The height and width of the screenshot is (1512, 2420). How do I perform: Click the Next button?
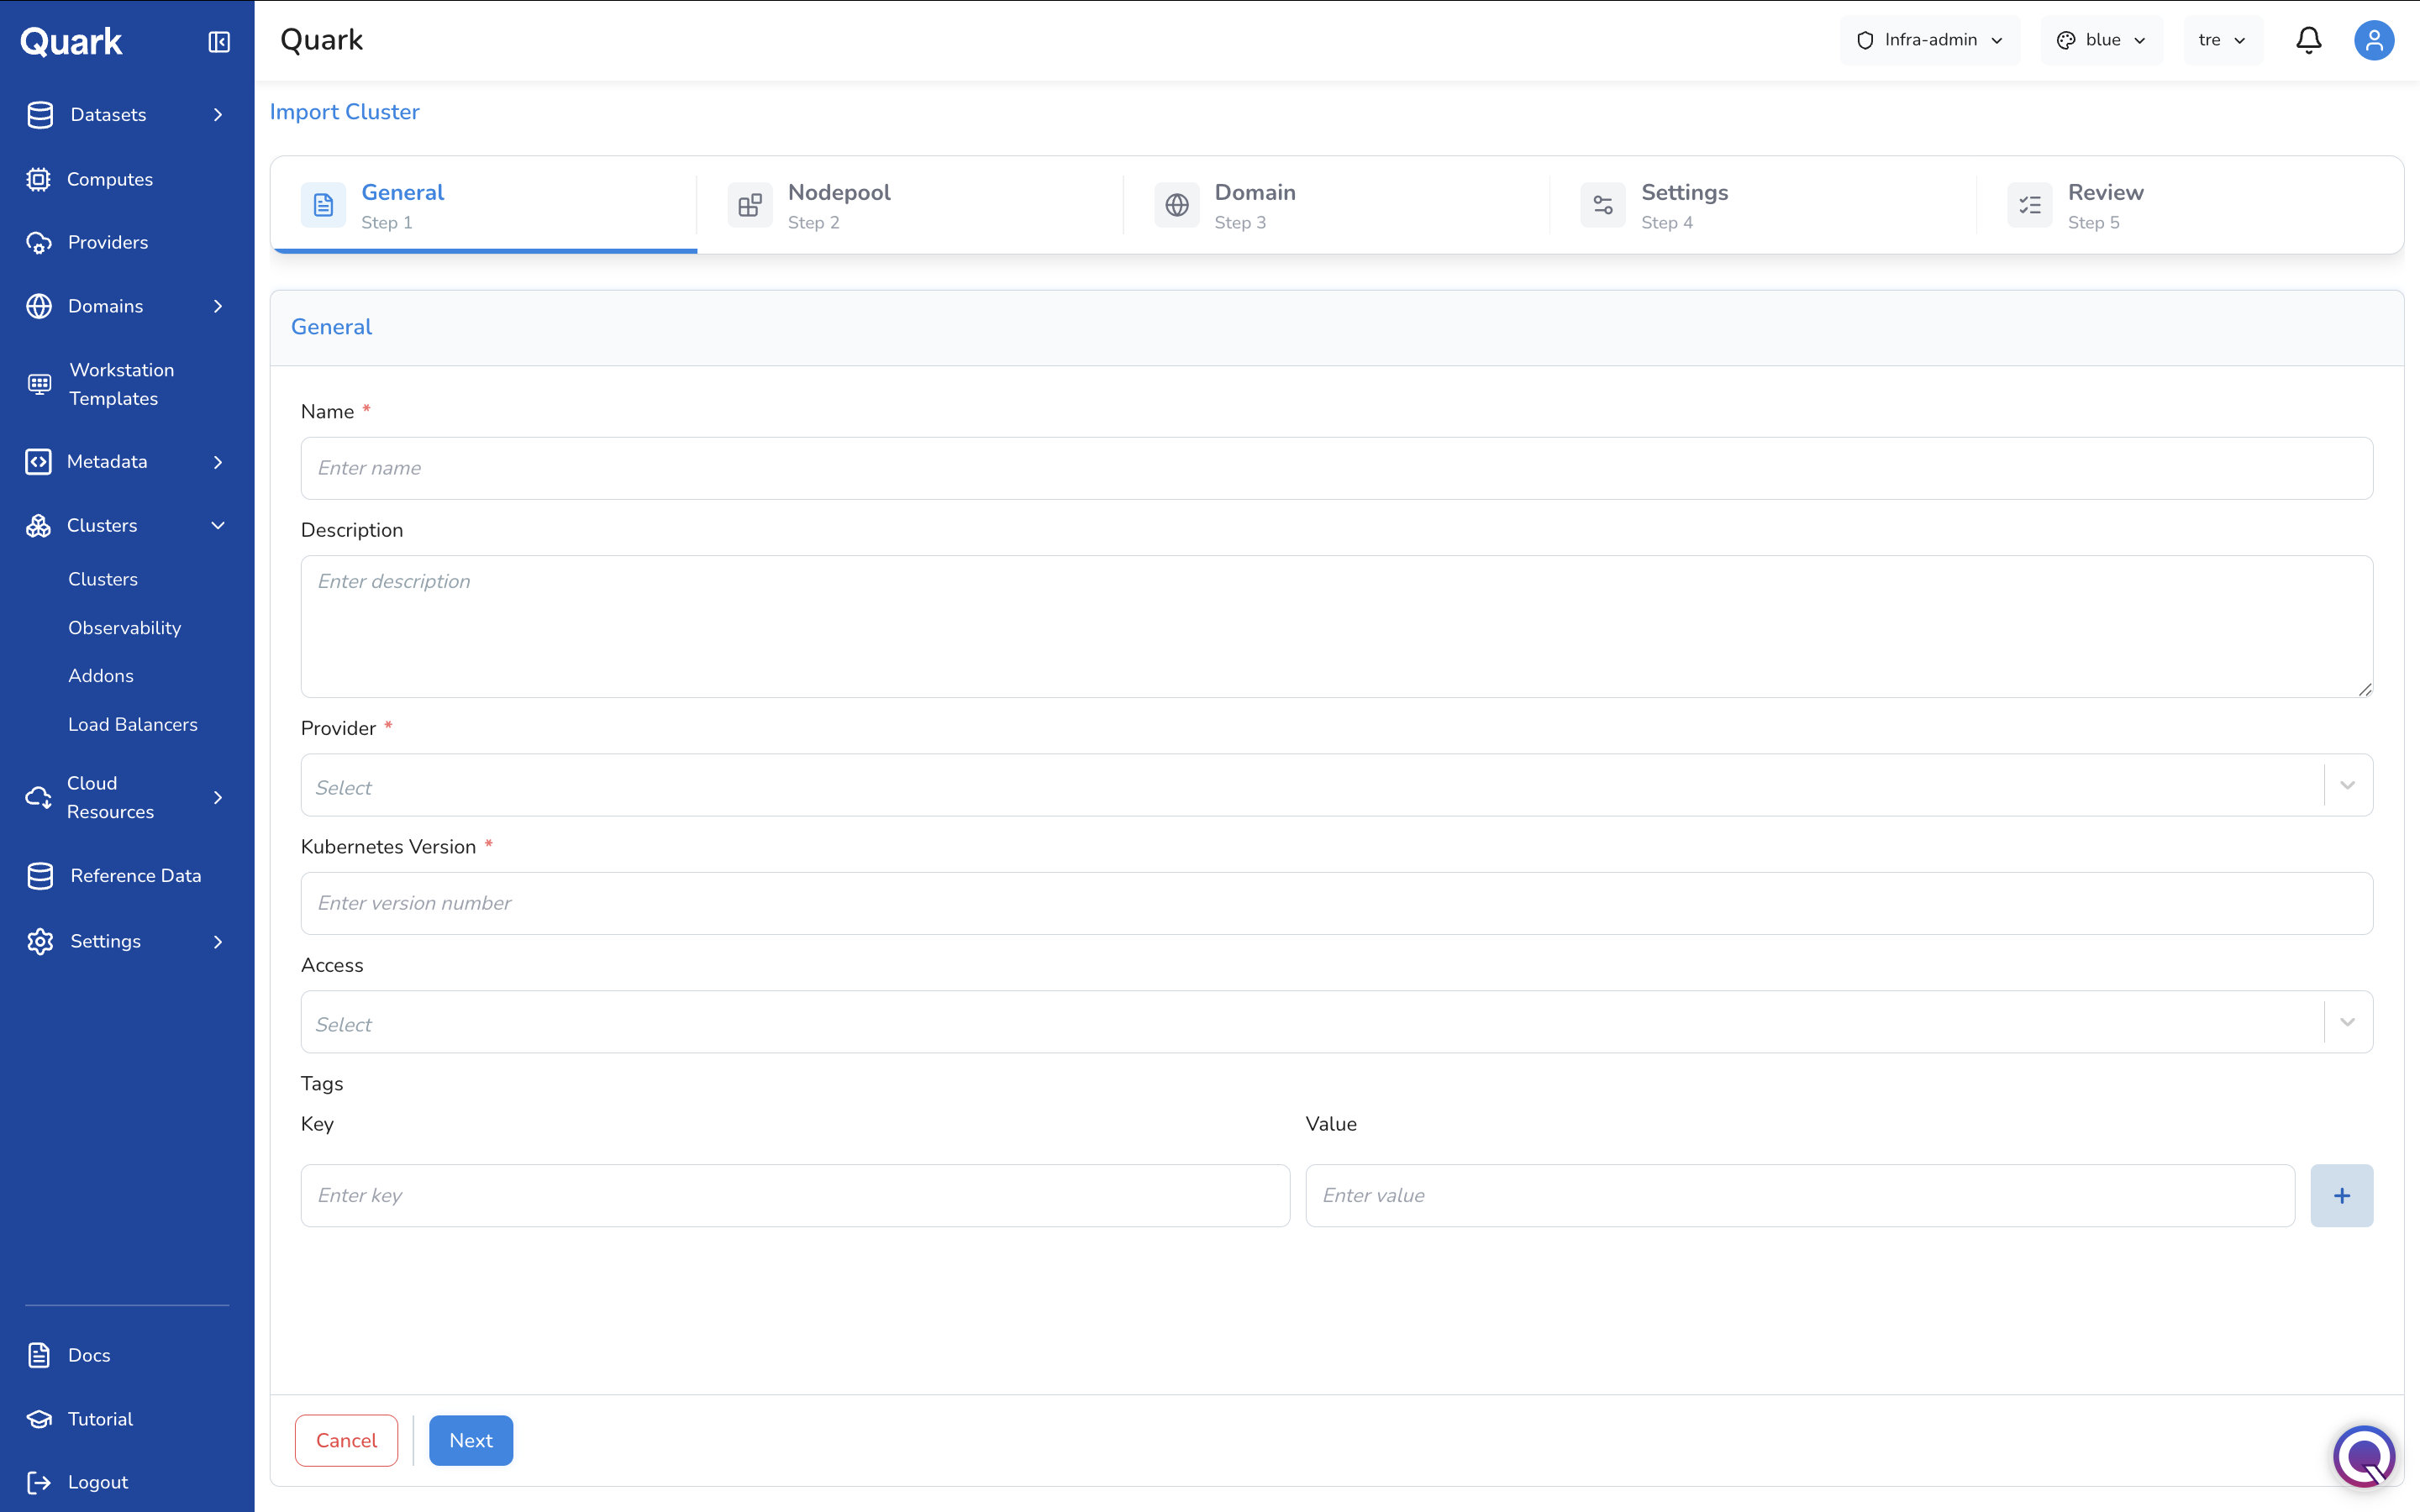point(471,1441)
